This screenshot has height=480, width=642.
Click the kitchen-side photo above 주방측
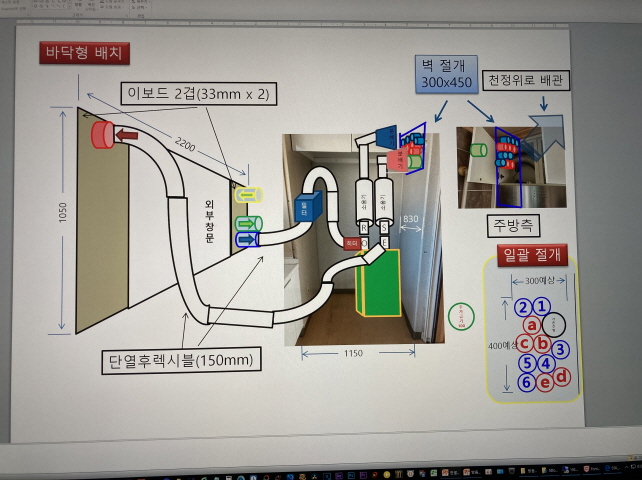point(512,159)
